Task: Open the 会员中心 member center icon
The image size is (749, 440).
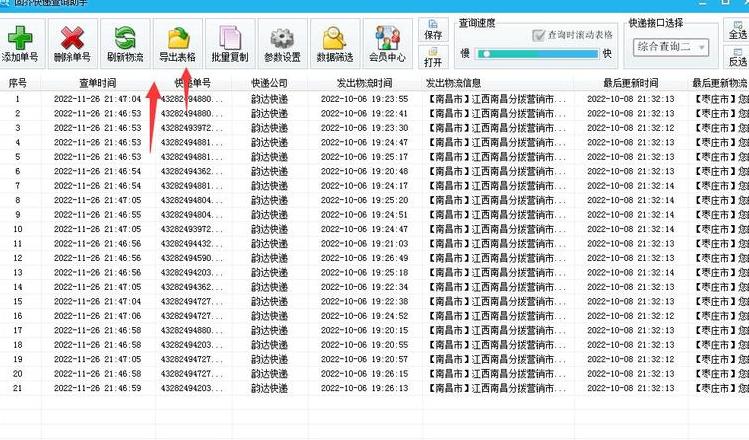Action: click(387, 38)
